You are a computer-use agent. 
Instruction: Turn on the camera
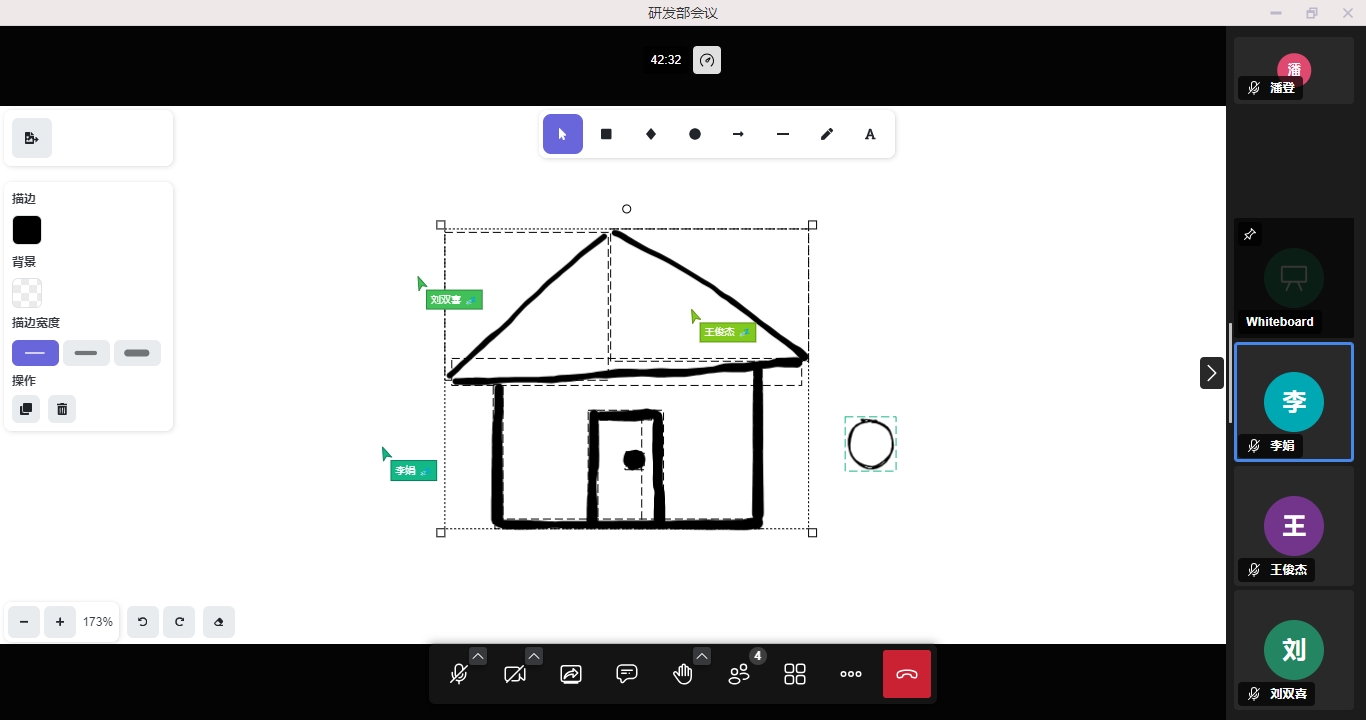(x=515, y=674)
